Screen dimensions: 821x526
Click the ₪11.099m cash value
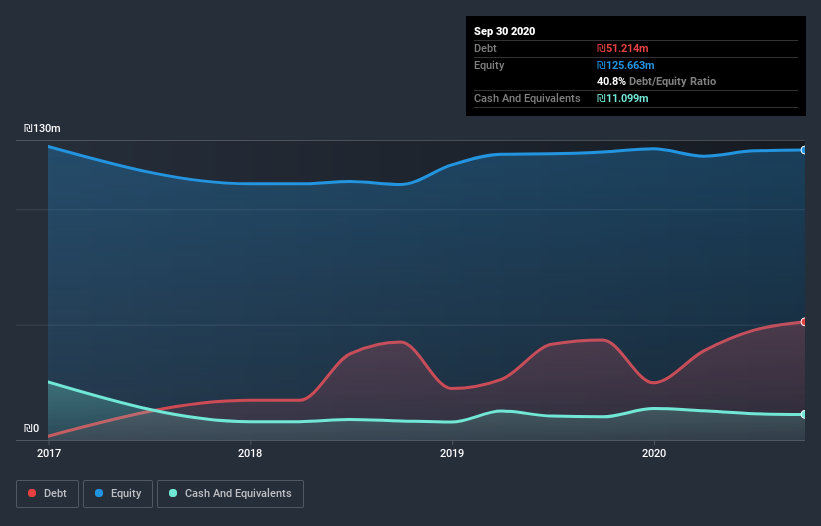623,98
